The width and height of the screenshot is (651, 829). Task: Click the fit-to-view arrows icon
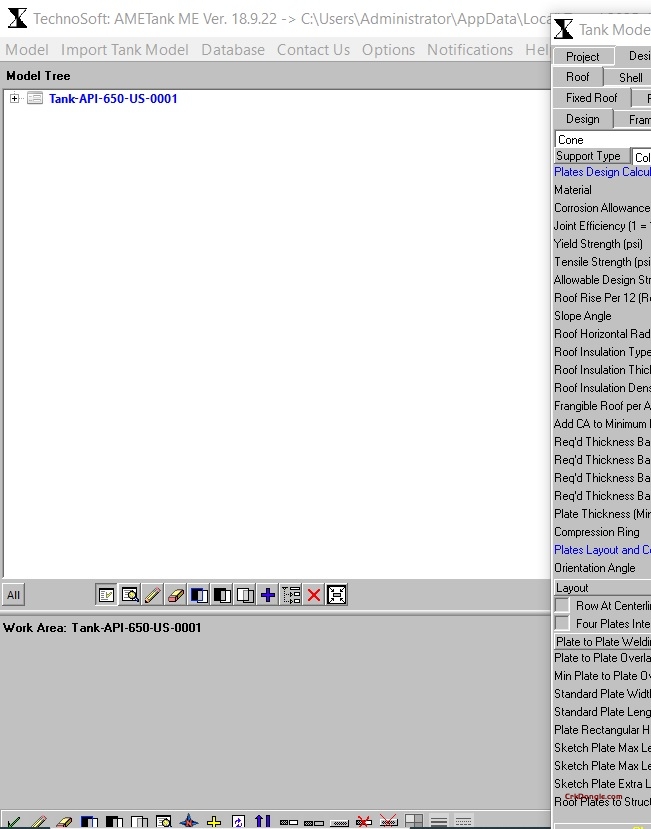point(337,595)
